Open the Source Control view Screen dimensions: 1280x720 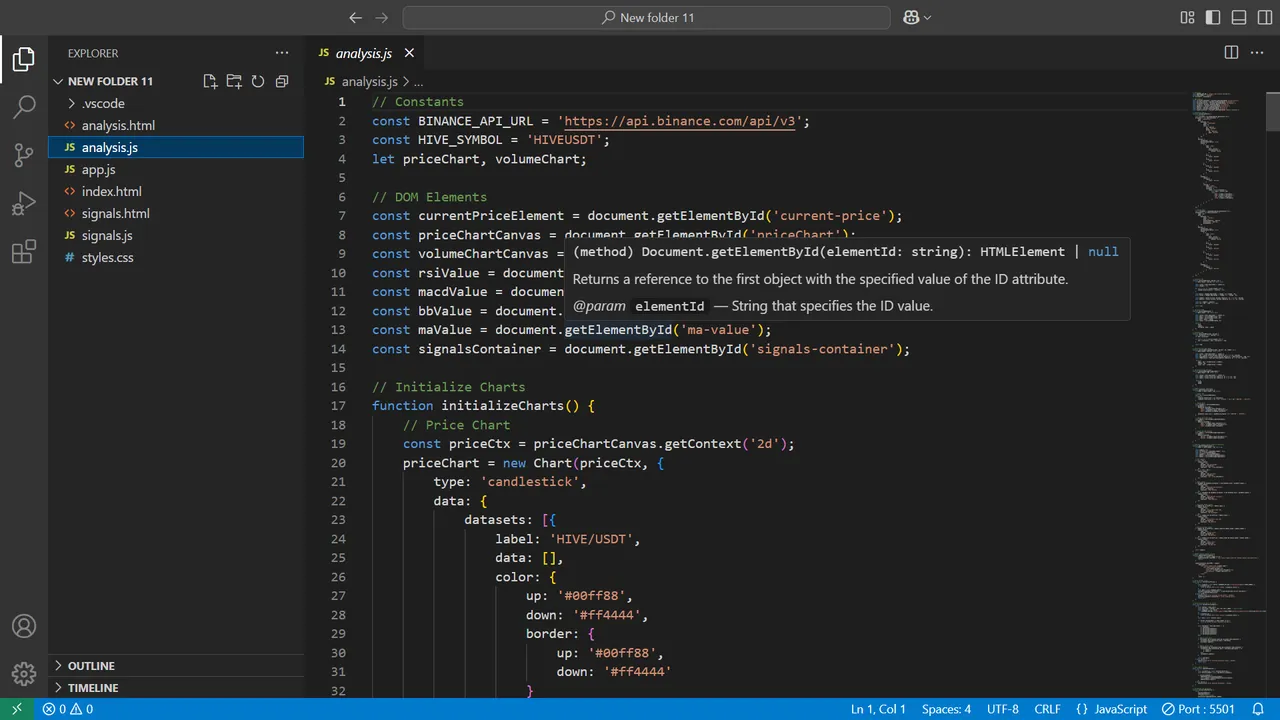click(24, 155)
